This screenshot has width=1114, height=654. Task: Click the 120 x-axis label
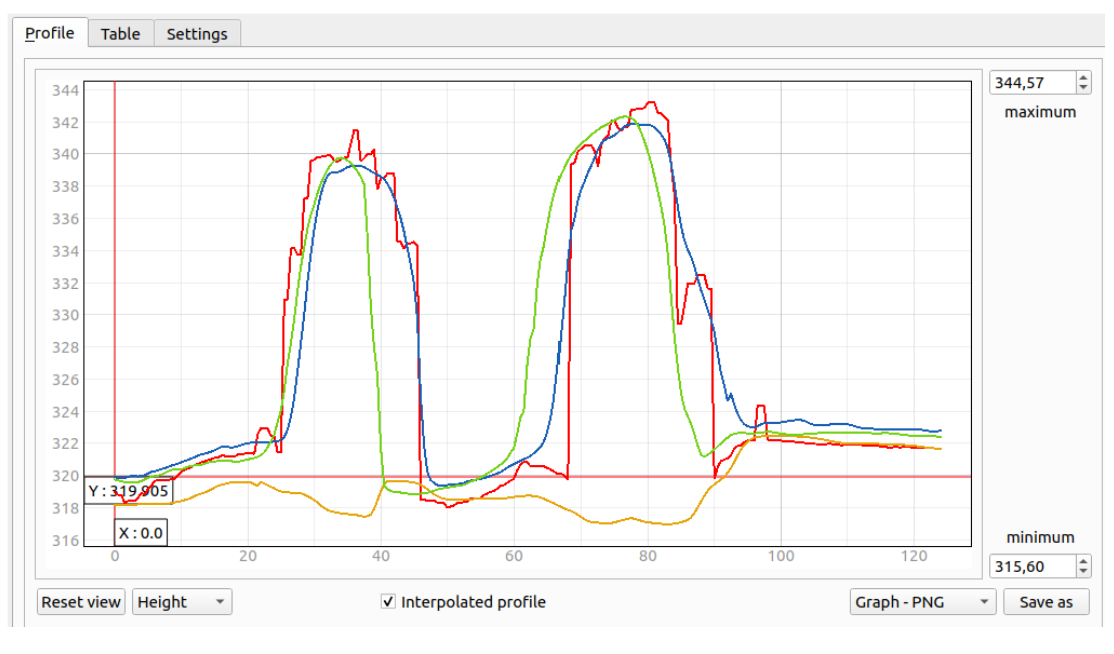click(914, 557)
